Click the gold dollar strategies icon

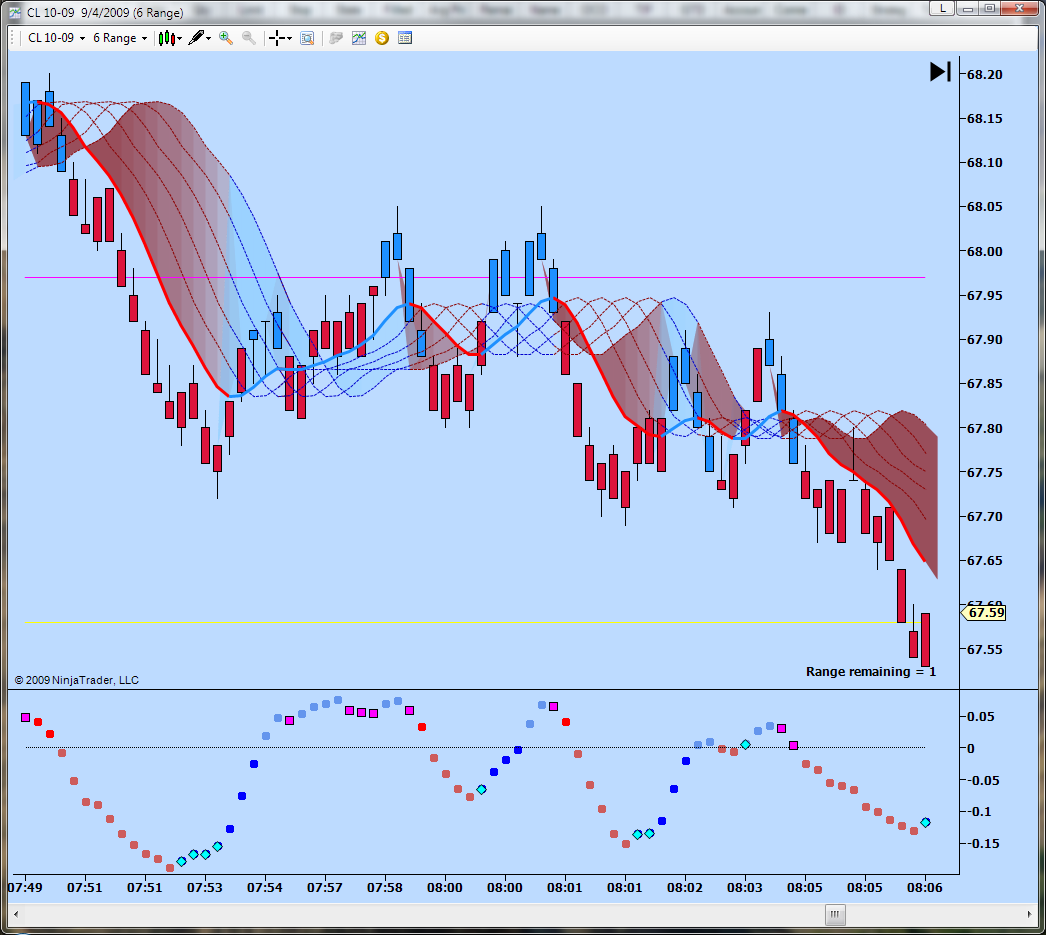tap(382, 38)
